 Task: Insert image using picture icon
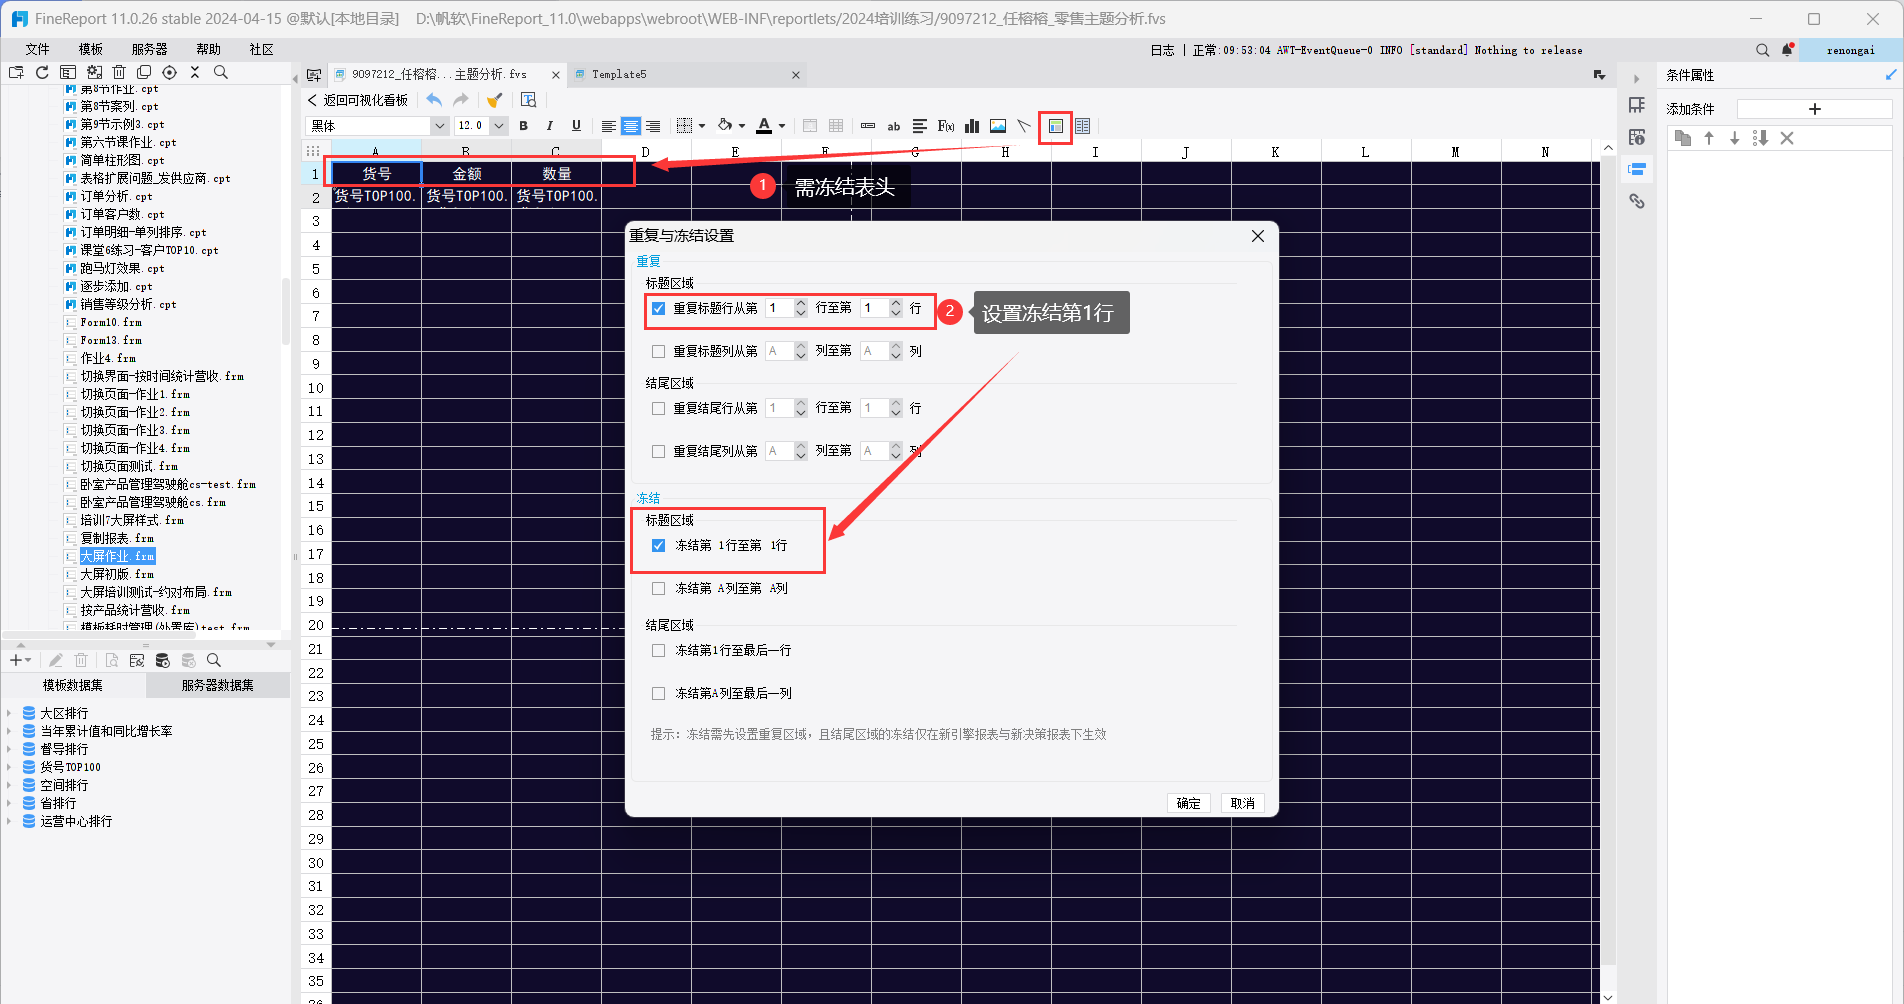click(x=998, y=126)
